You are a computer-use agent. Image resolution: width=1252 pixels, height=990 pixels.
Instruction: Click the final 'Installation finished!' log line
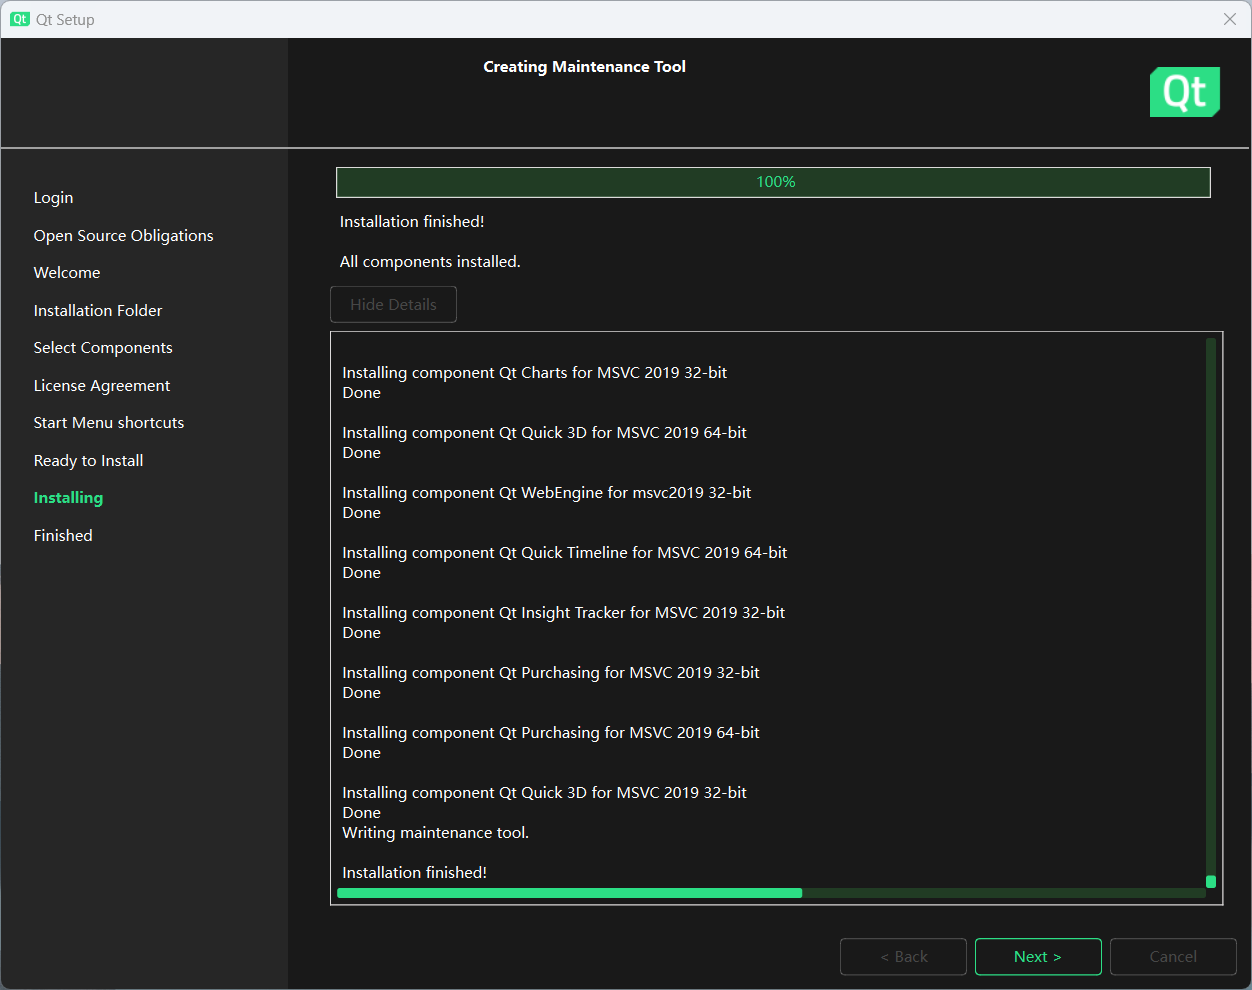tap(415, 873)
